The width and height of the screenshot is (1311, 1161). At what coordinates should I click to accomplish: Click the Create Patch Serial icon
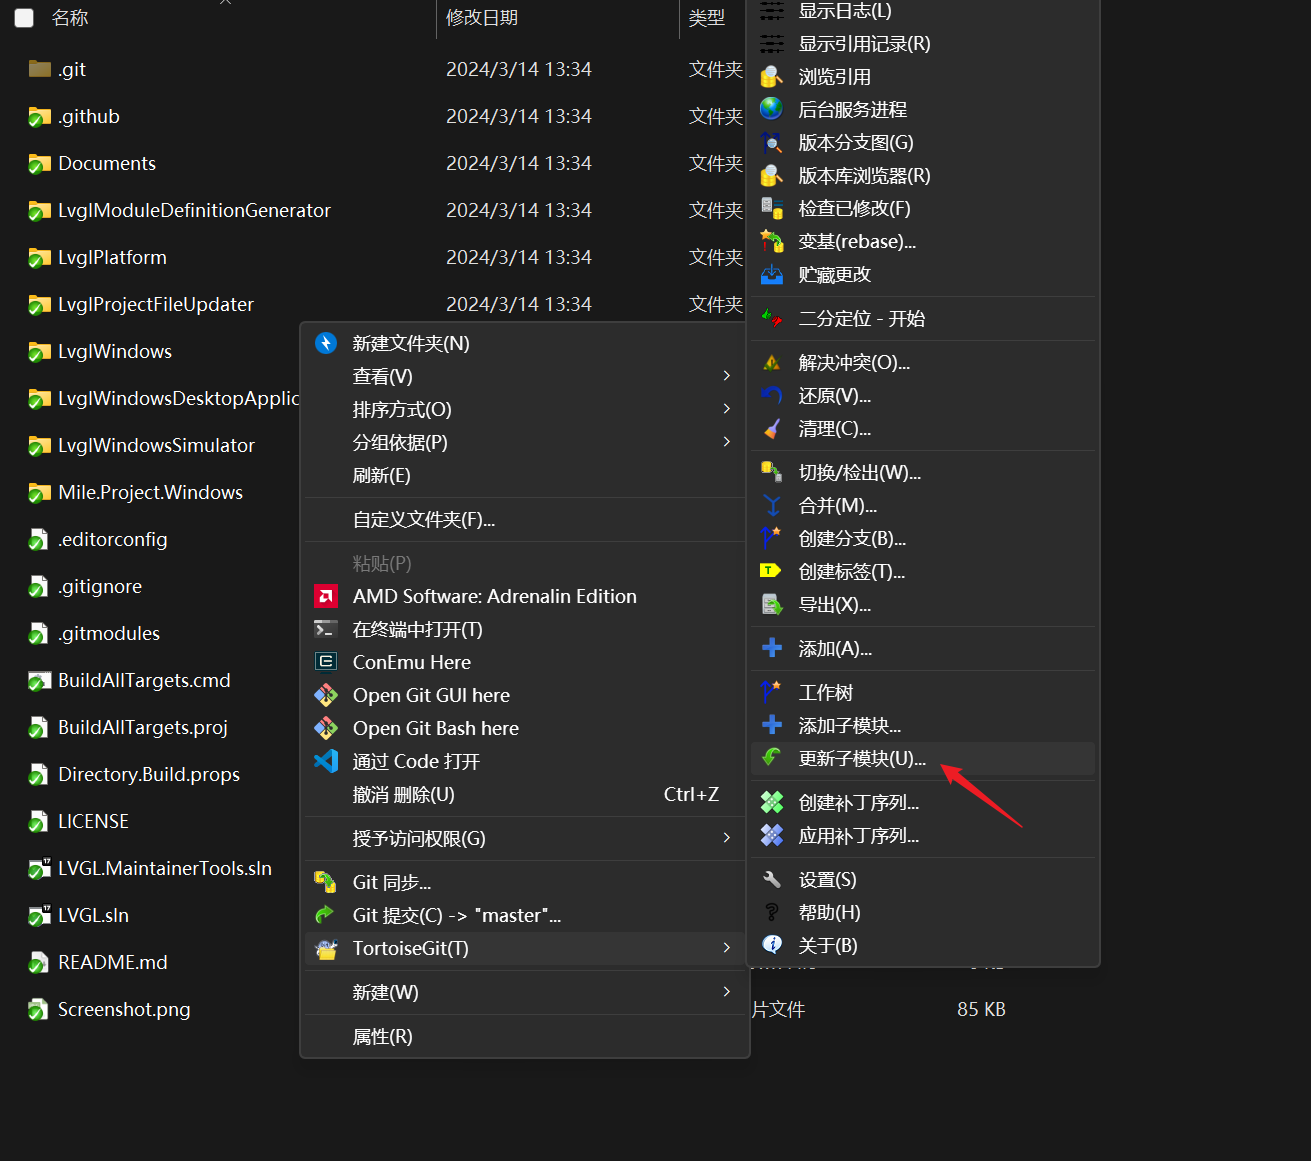pos(772,802)
